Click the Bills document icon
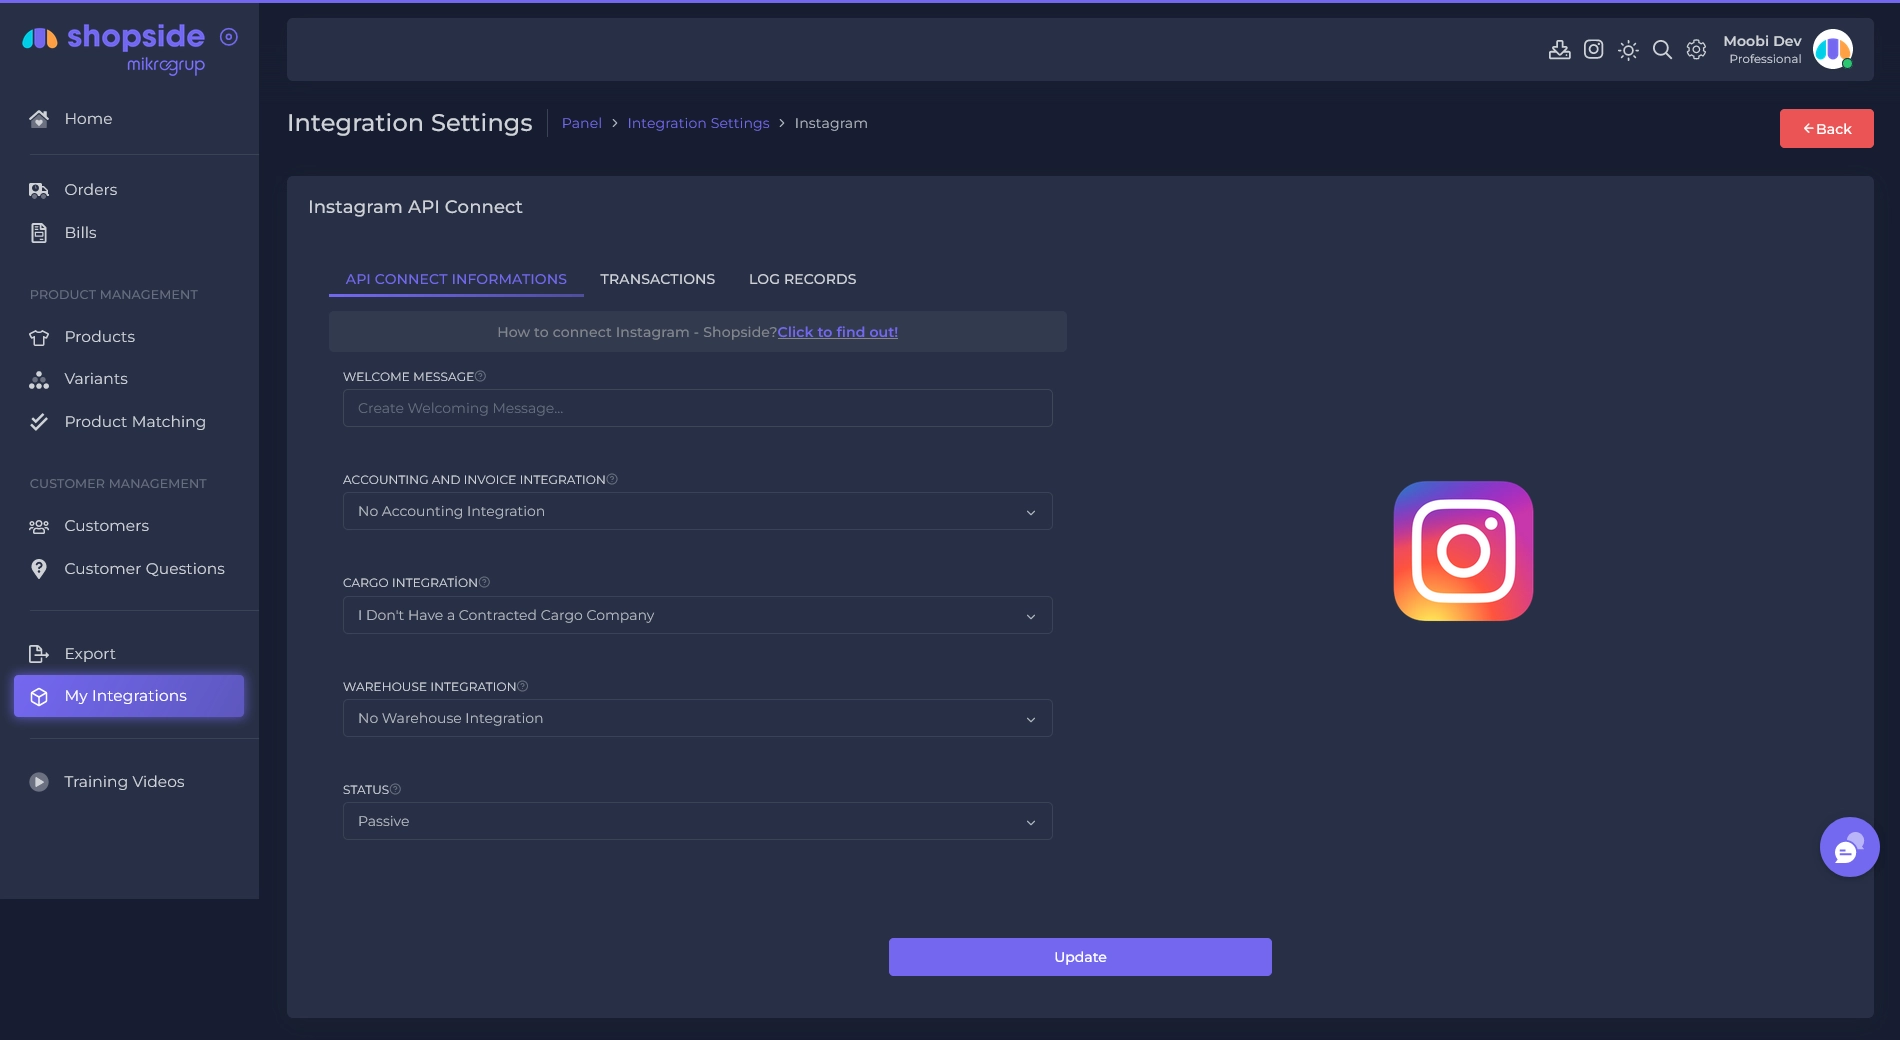The width and height of the screenshot is (1900, 1040). click(x=39, y=233)
